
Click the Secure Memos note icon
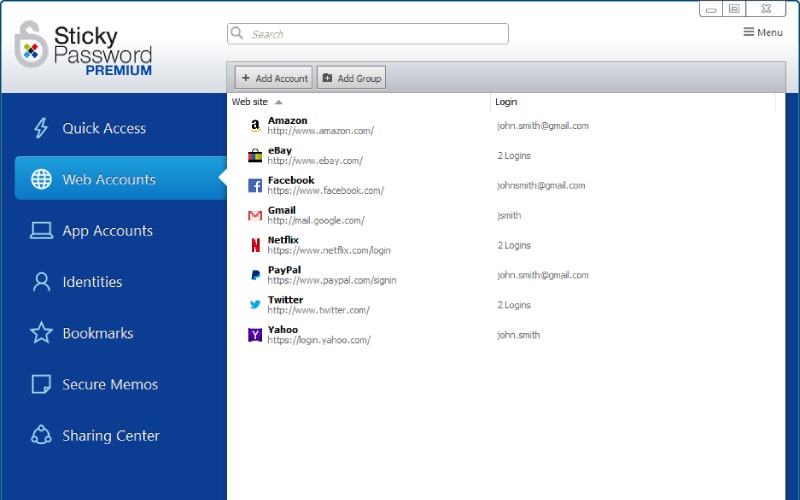[41, 384]
